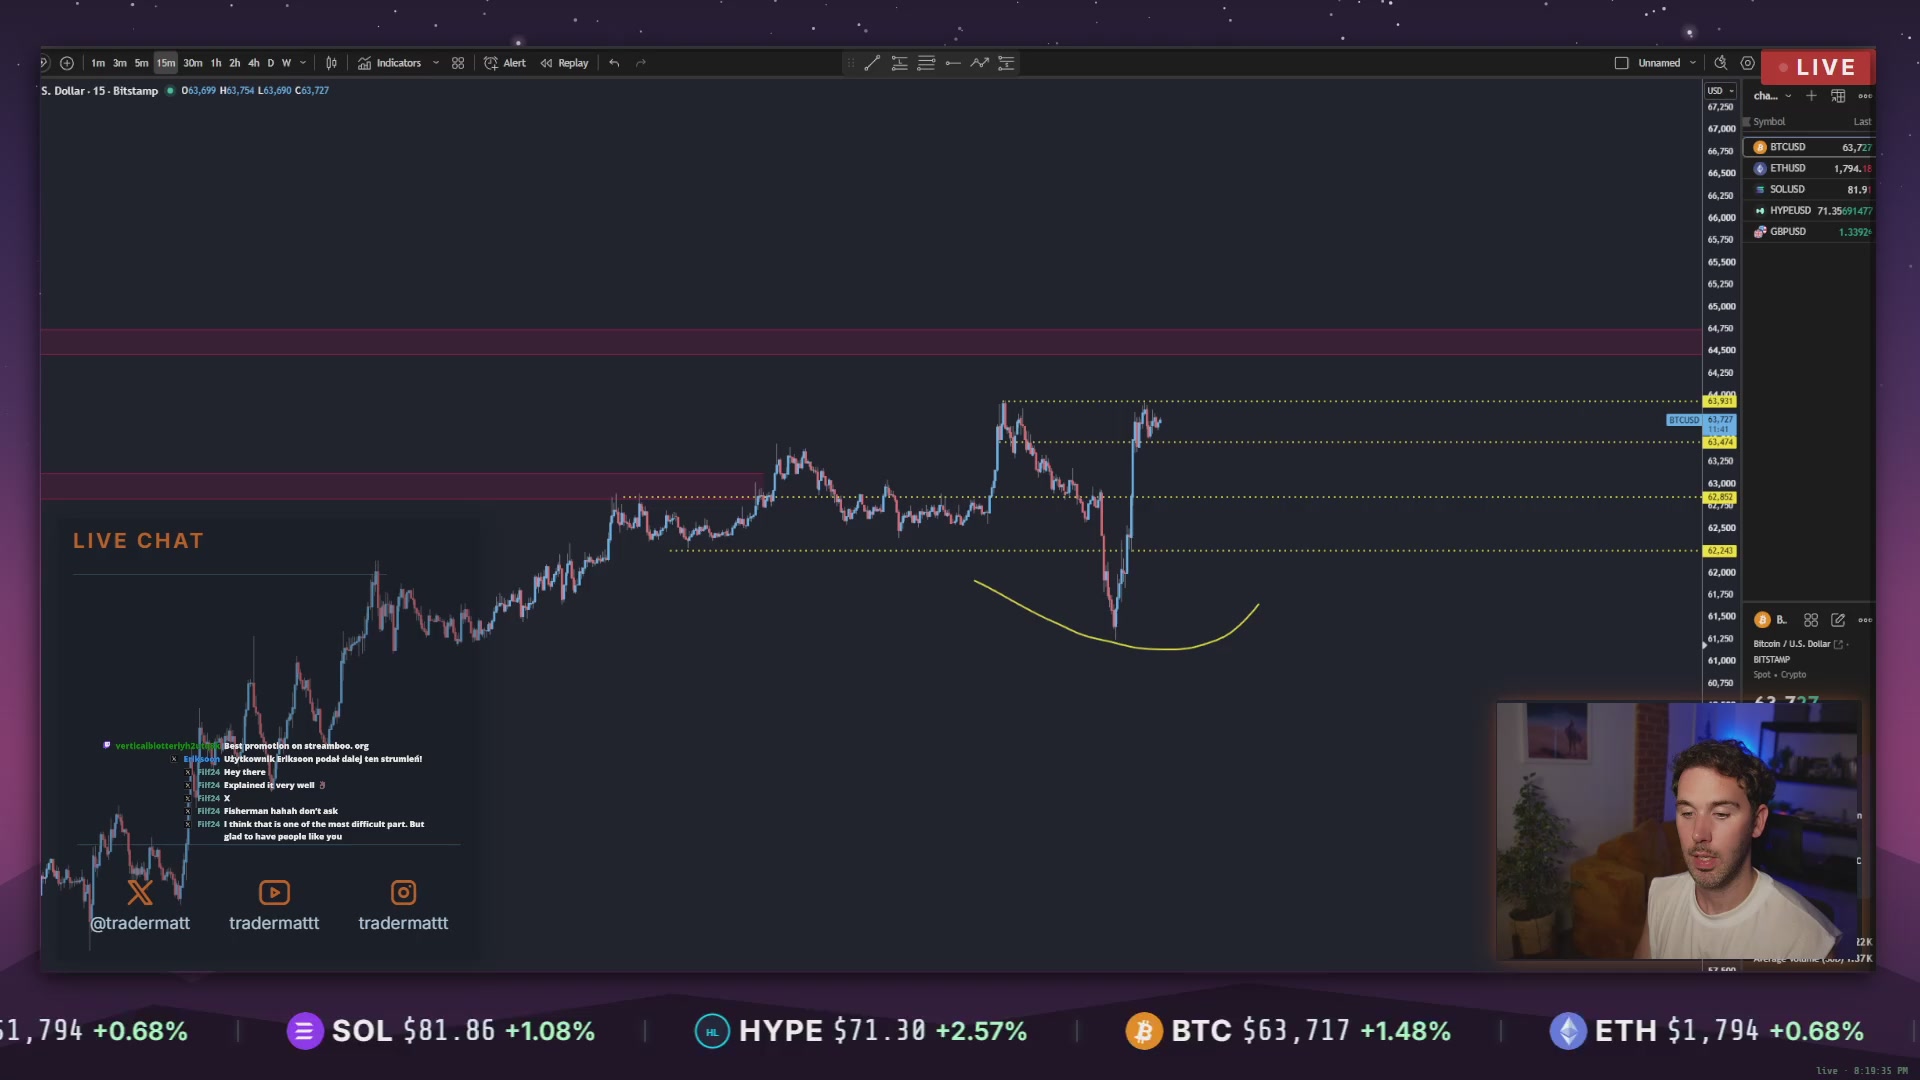Select GBPUSD in the watchlist
Image resolution: width=1920 pixels, height=1080 pixels.
pyautogui.click(x=1811, y=231)
